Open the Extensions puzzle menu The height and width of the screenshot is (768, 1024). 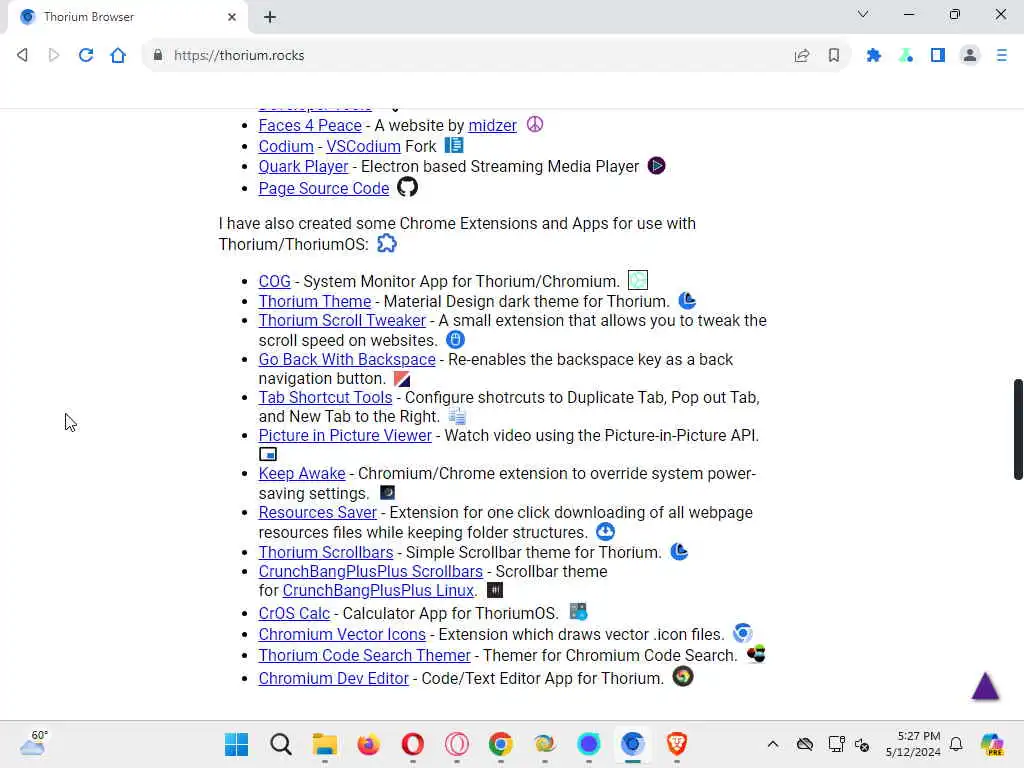click(873, 56)
